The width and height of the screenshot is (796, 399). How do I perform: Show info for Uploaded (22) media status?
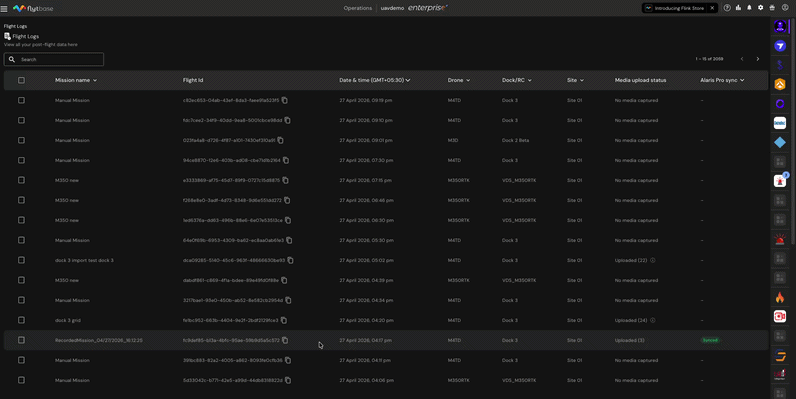pyautogui.click(x=653, y=260)
